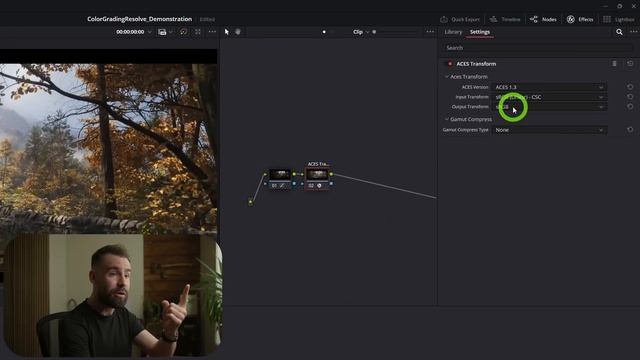The image size is (640, 360).
Task: Open the Gamut Compress Type dropdown
Action: (549, 130)
